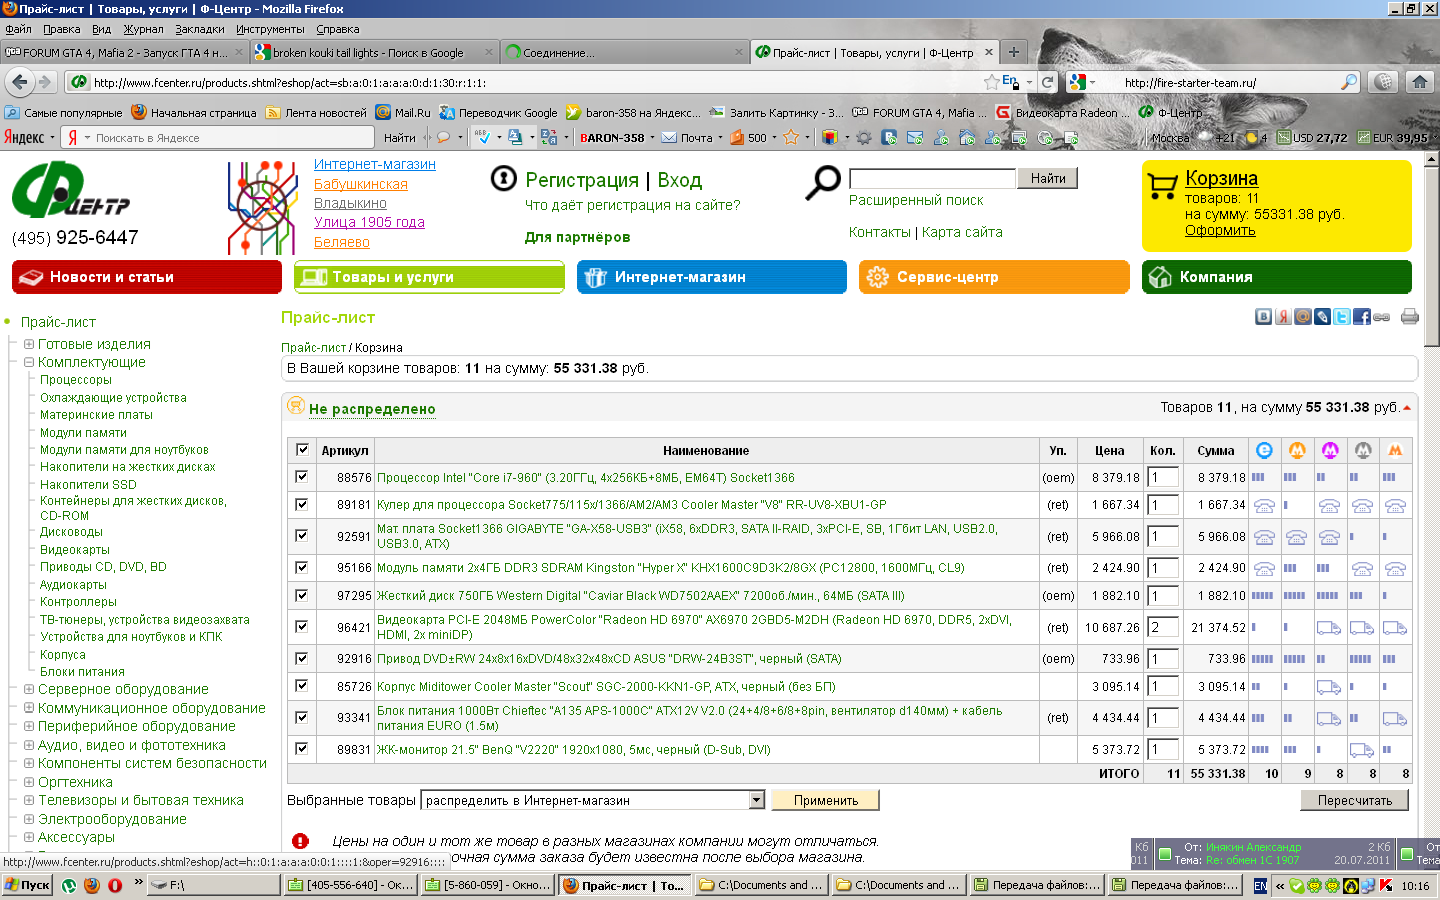
Task: Click the quantity field for the Radeon video card
Action: click(1163, 627)
